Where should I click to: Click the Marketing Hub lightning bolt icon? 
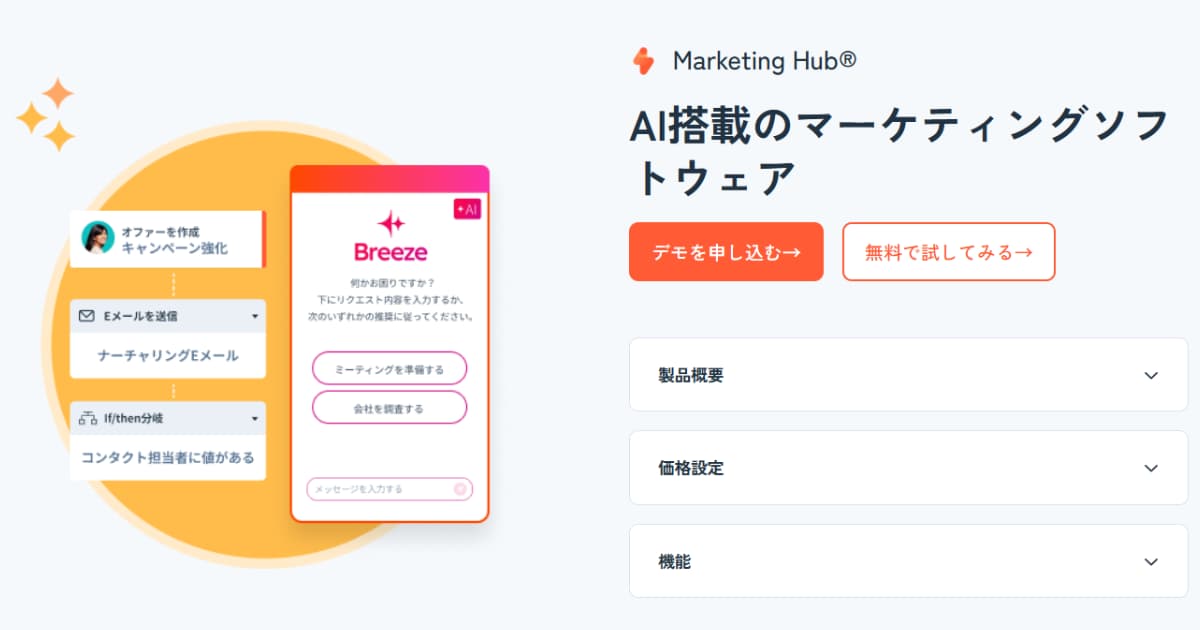643,61
